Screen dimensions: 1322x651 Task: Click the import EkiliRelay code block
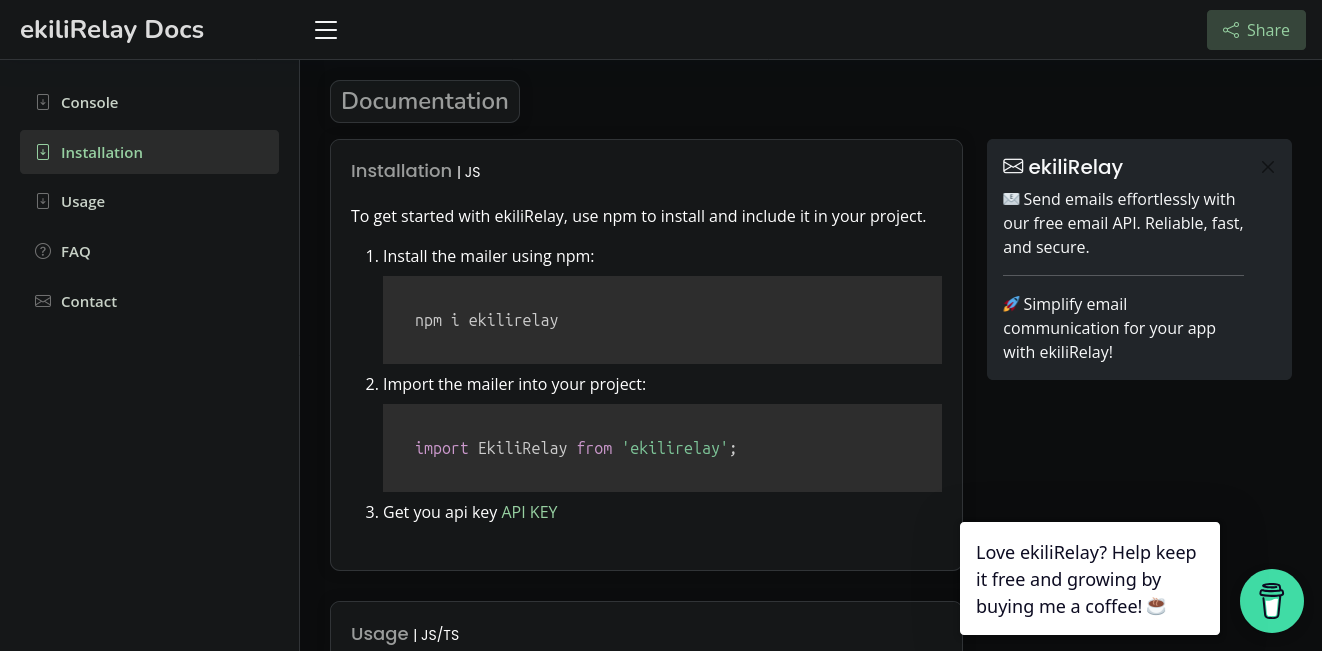[x=662, y=448]
